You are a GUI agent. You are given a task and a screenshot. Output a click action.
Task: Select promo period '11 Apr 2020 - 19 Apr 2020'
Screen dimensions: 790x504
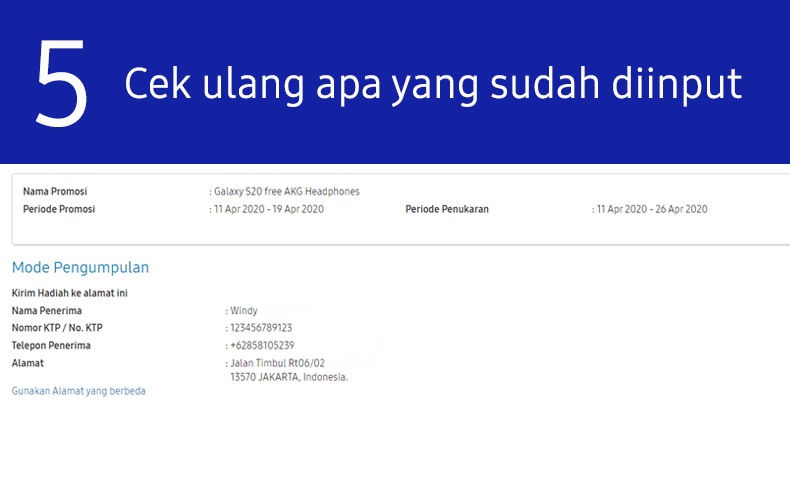point(269,209)
